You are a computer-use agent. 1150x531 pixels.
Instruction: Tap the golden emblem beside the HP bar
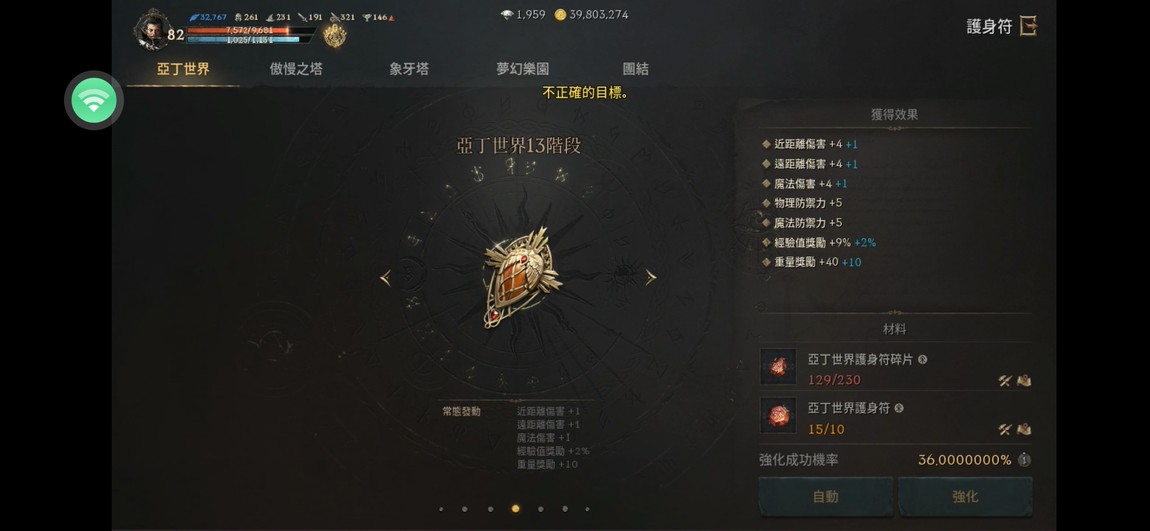334,34
